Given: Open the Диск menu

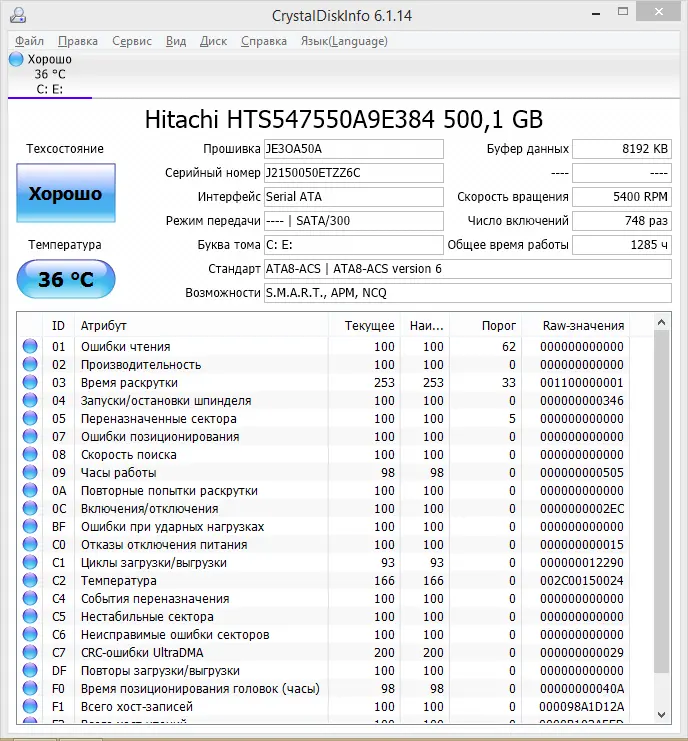Looking at the screenshot, I should (213, 41).
